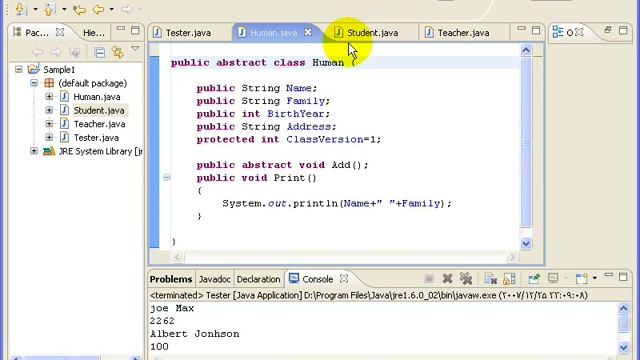Toggle Pin Console
Viewport: 640px width, 360px height.
pos(534,279)
